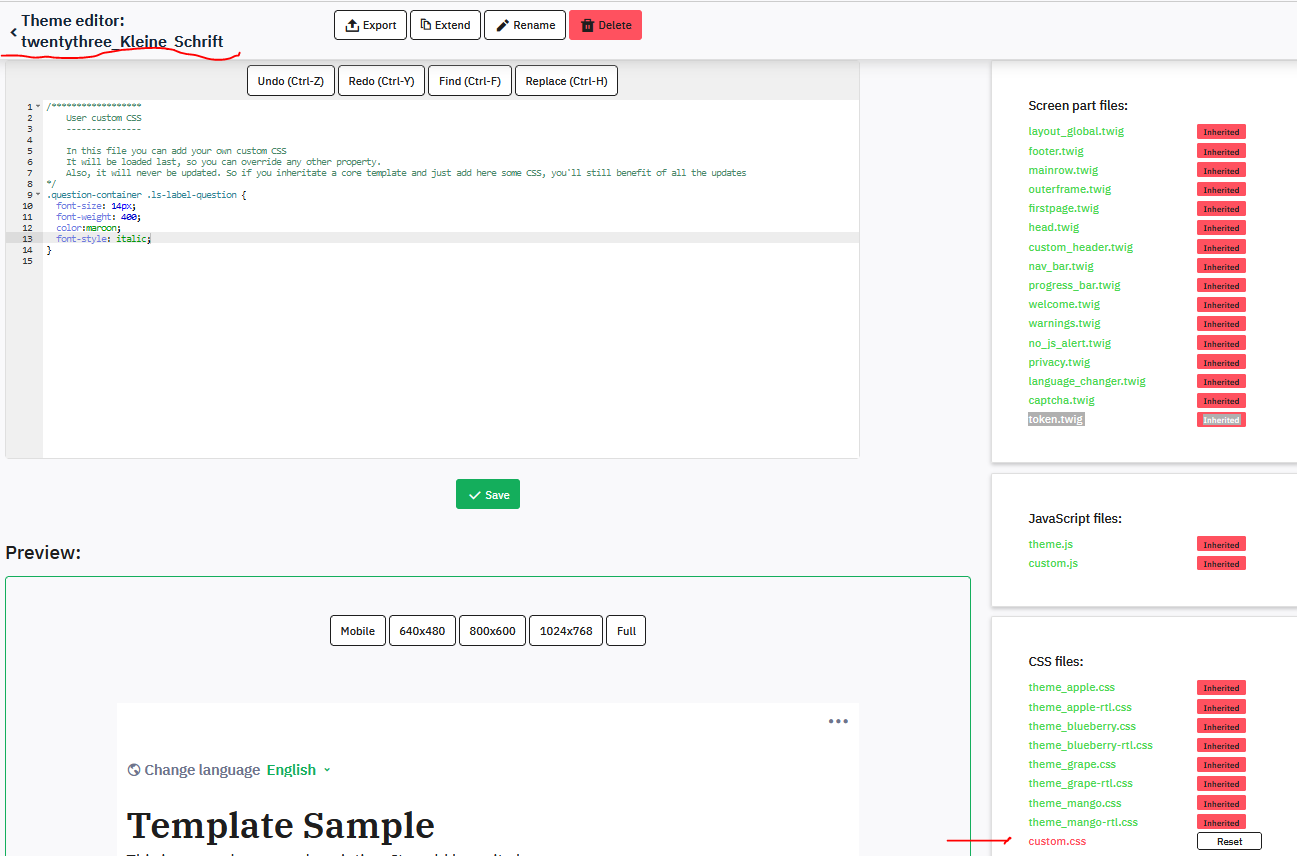
Task: Click the Rename theme button
Action: point(525,25)
